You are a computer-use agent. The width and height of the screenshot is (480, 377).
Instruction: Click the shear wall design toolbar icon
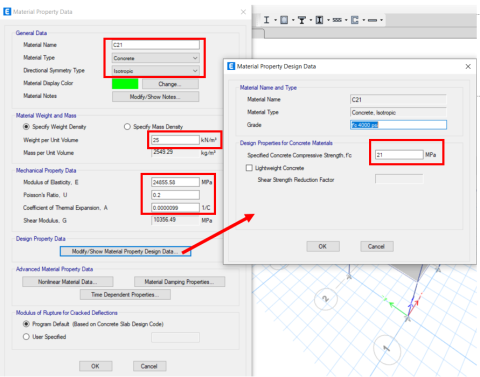pos(355,20)
